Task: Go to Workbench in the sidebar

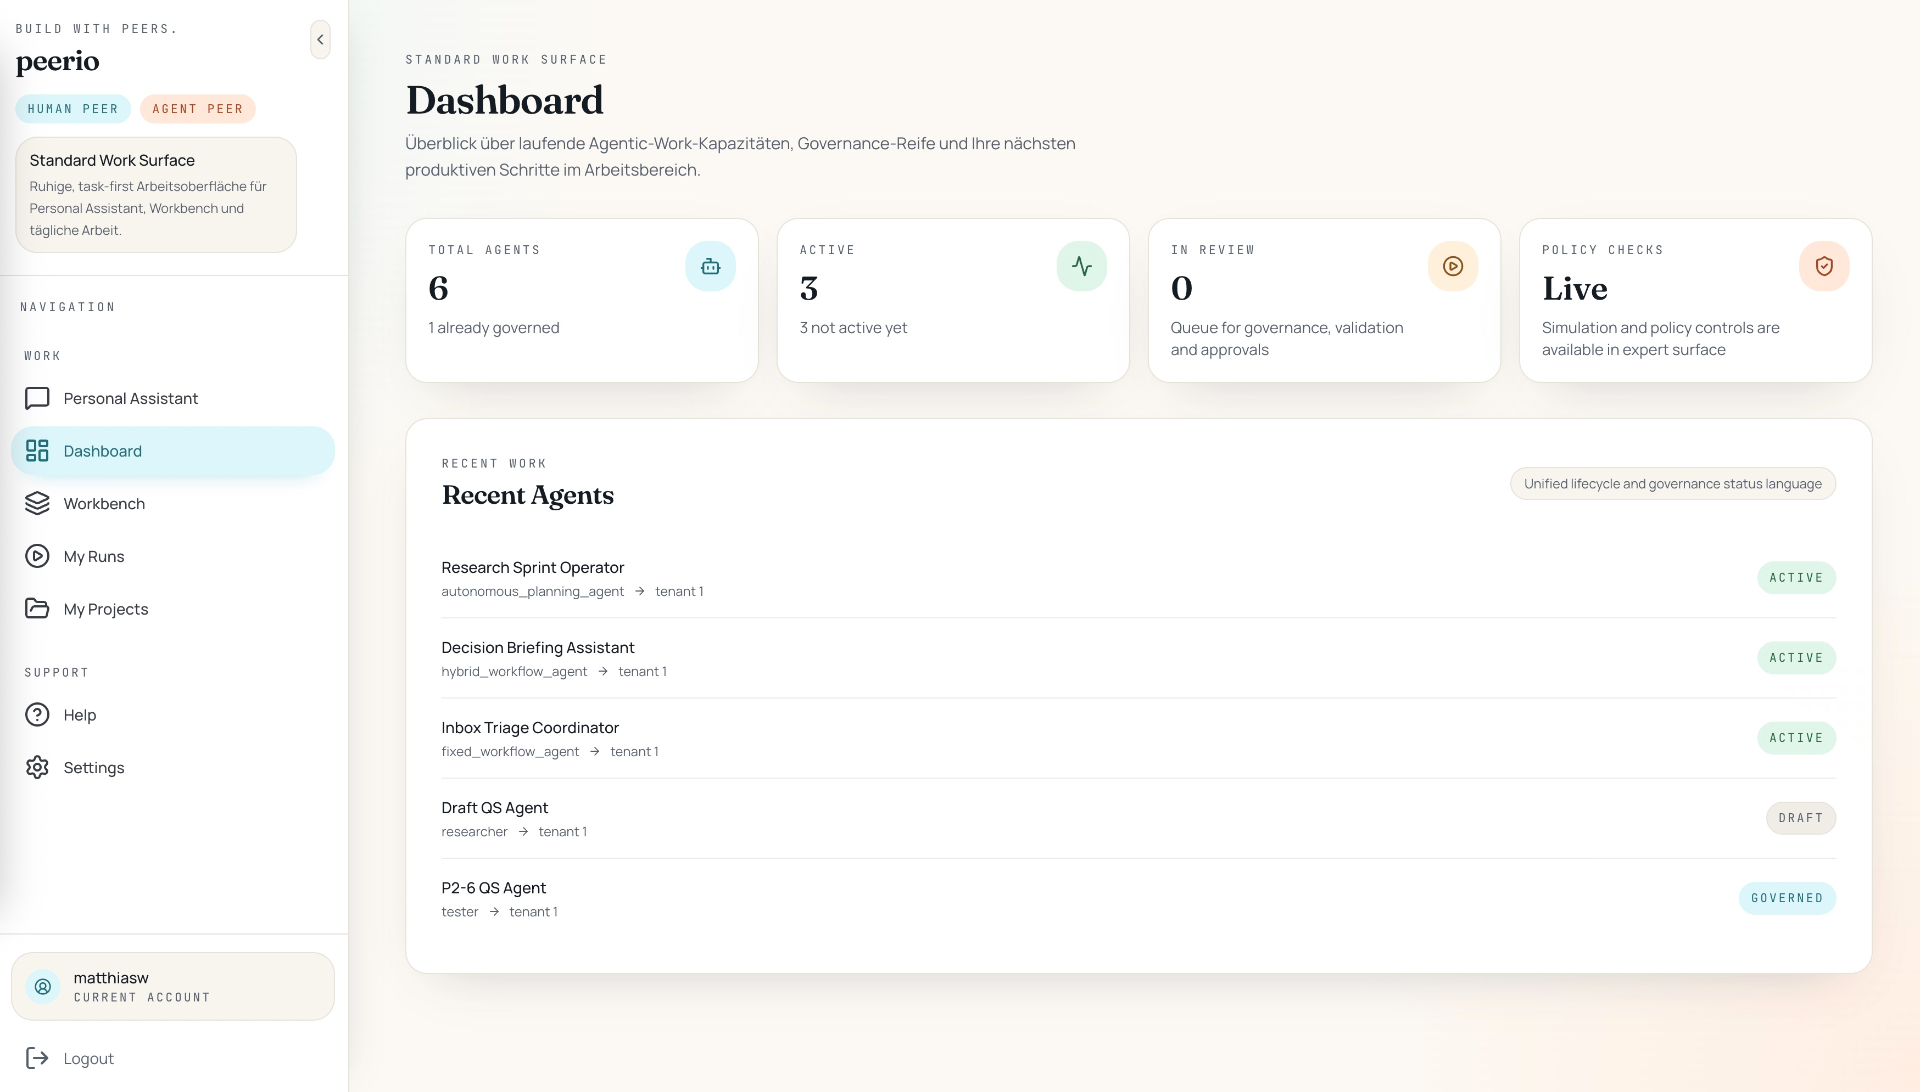Action: [x=173, y=504]
